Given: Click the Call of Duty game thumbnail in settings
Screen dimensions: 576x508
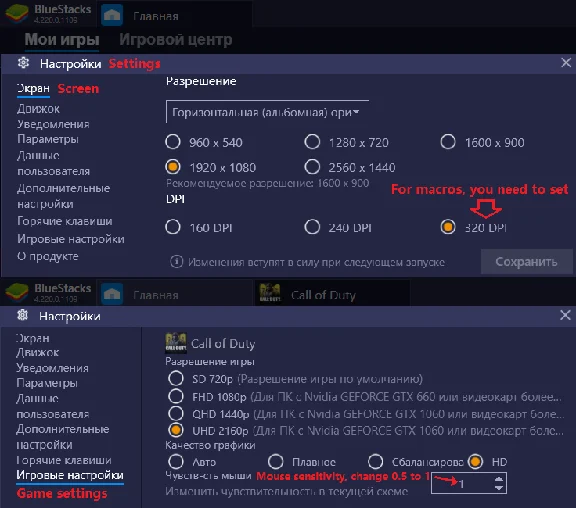Looking at the screenshot, I should [176, 343].
